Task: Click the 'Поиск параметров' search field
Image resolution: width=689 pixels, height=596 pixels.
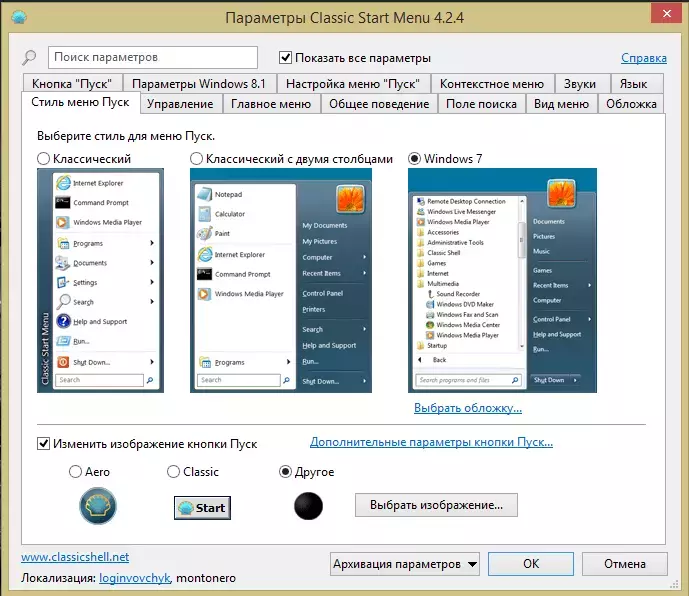Action: click(x=153, y=58)
